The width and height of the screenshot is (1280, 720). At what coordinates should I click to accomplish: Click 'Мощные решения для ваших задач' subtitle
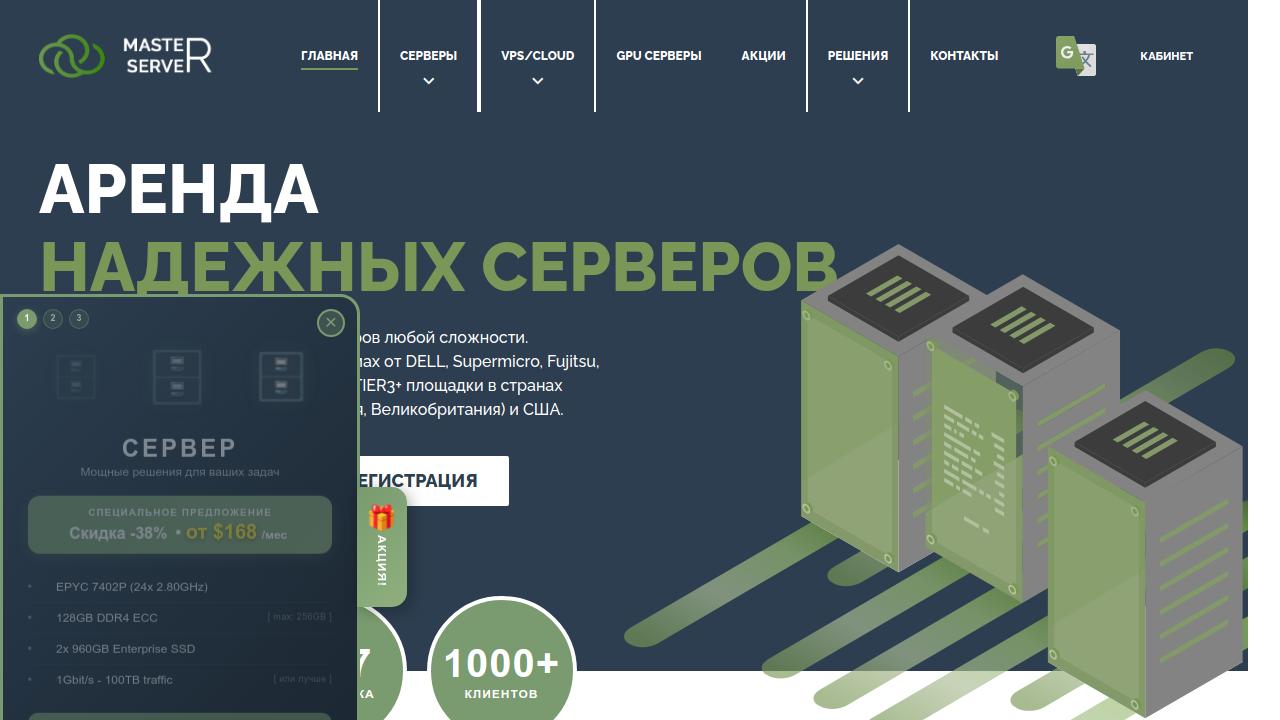(180, 472)
